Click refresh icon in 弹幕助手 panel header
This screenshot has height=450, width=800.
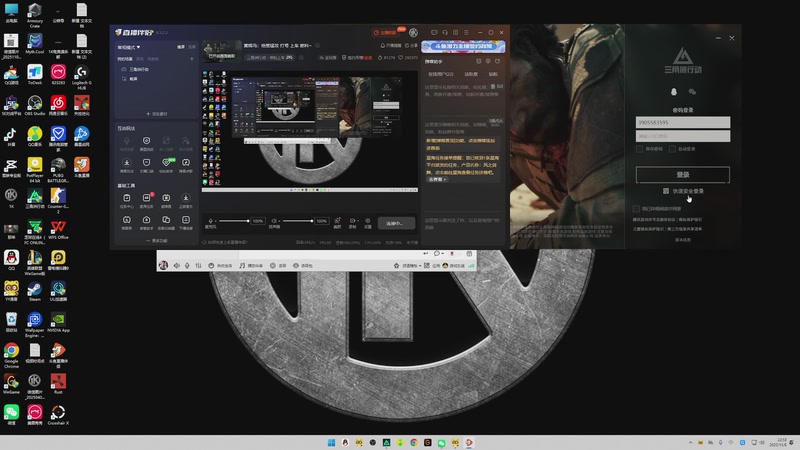497,61
